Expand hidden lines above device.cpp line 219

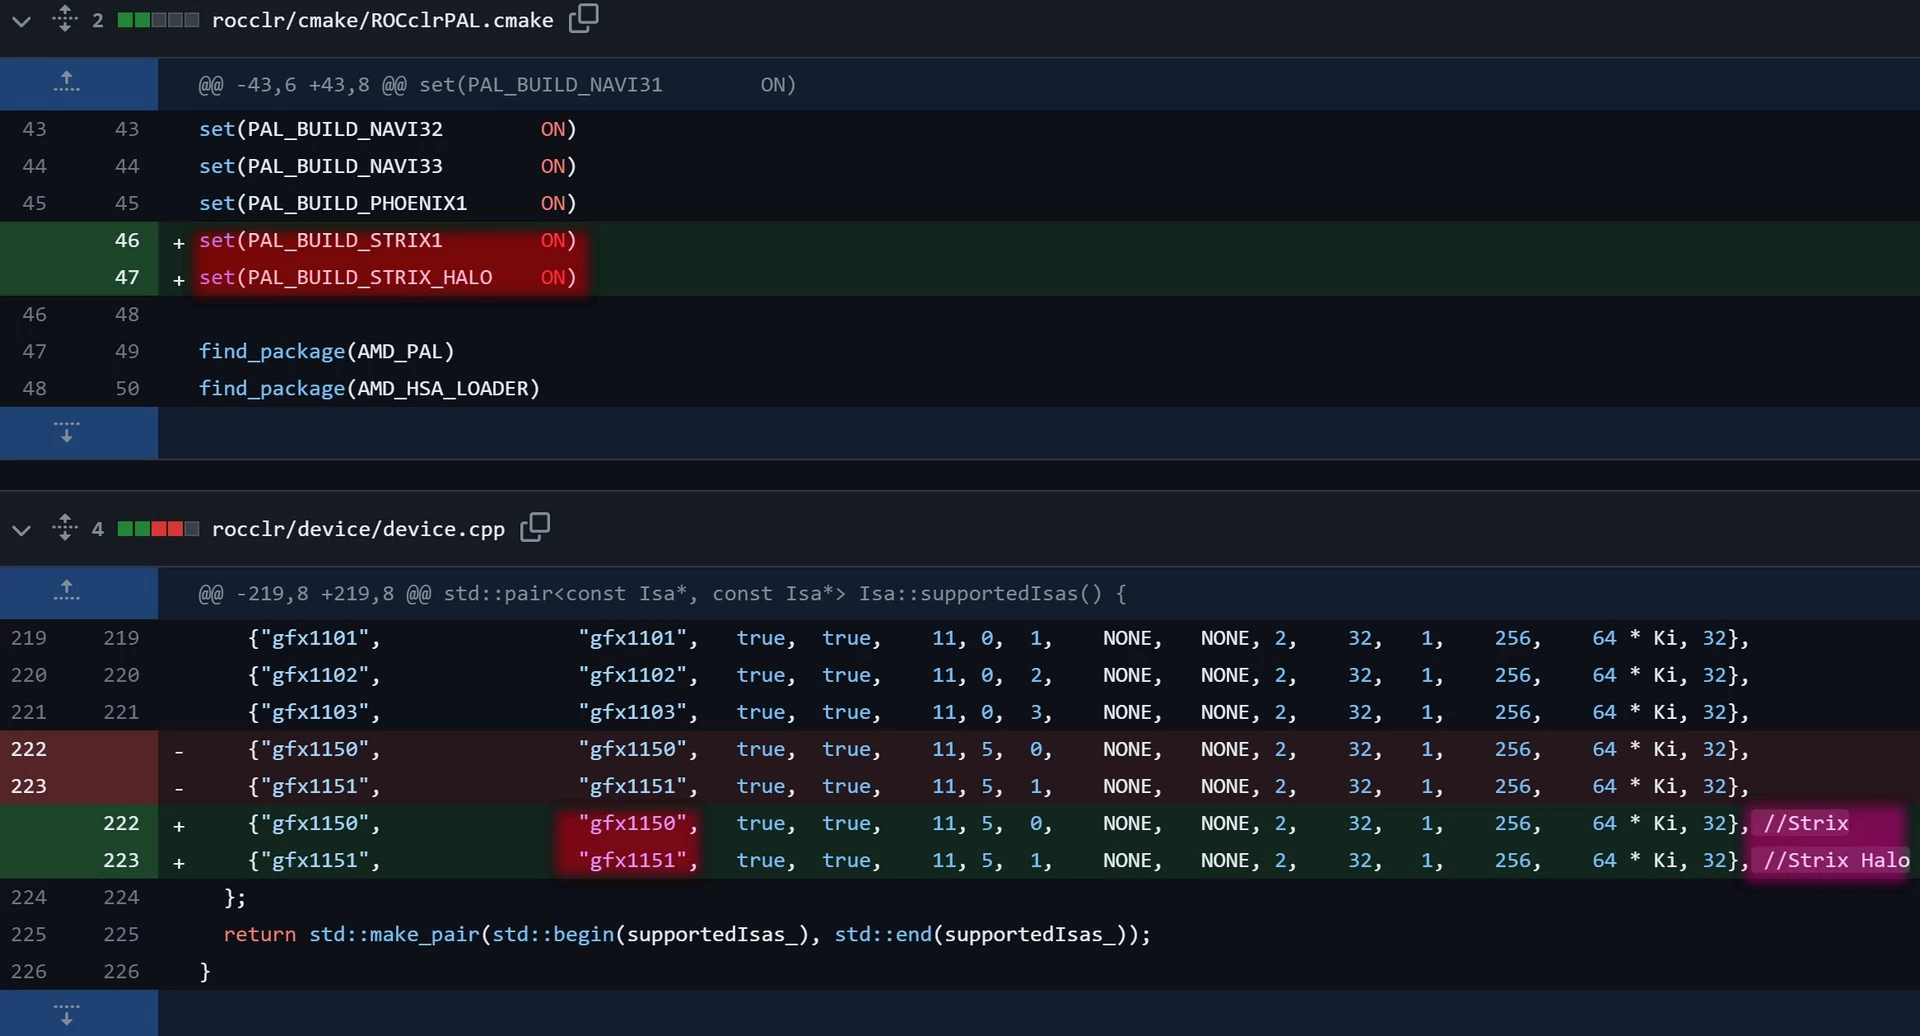(x=67, y=592)
